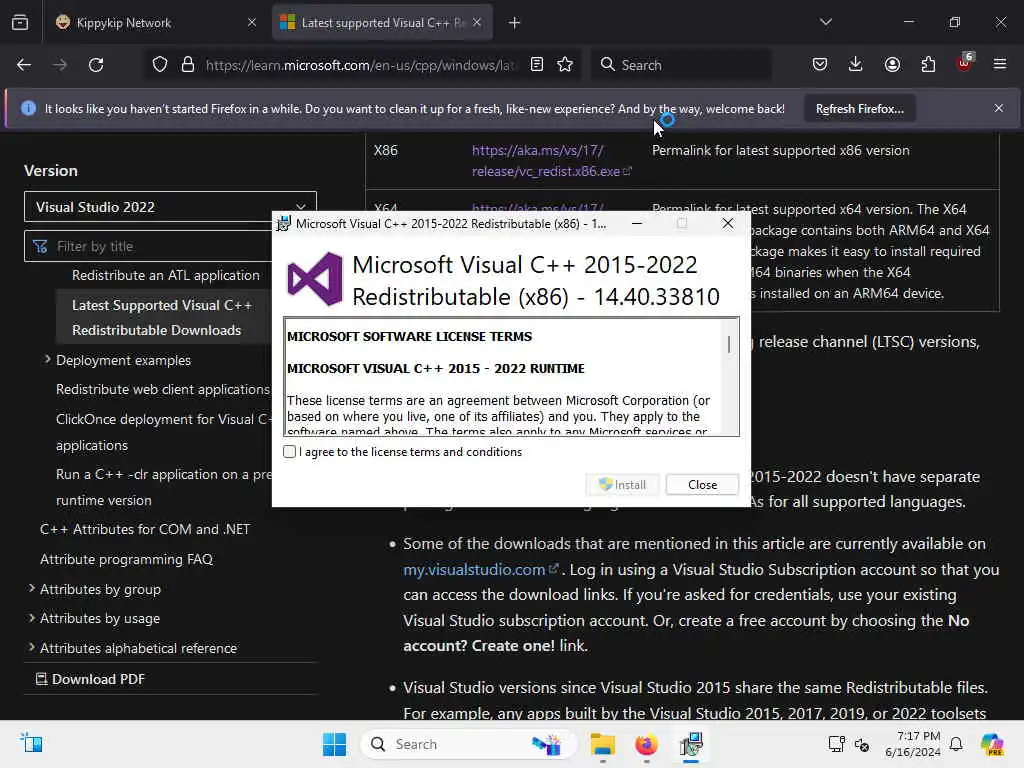This screenshot has height=768, width=1024.
Task: Click the Firefox forward arrow
Action: coord(60,65)
